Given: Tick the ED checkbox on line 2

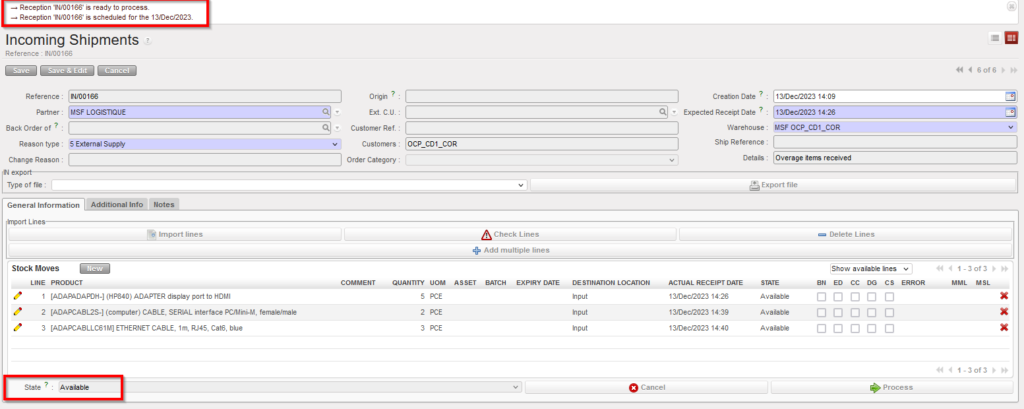Looking at the screenshot, I should (838, 312).
